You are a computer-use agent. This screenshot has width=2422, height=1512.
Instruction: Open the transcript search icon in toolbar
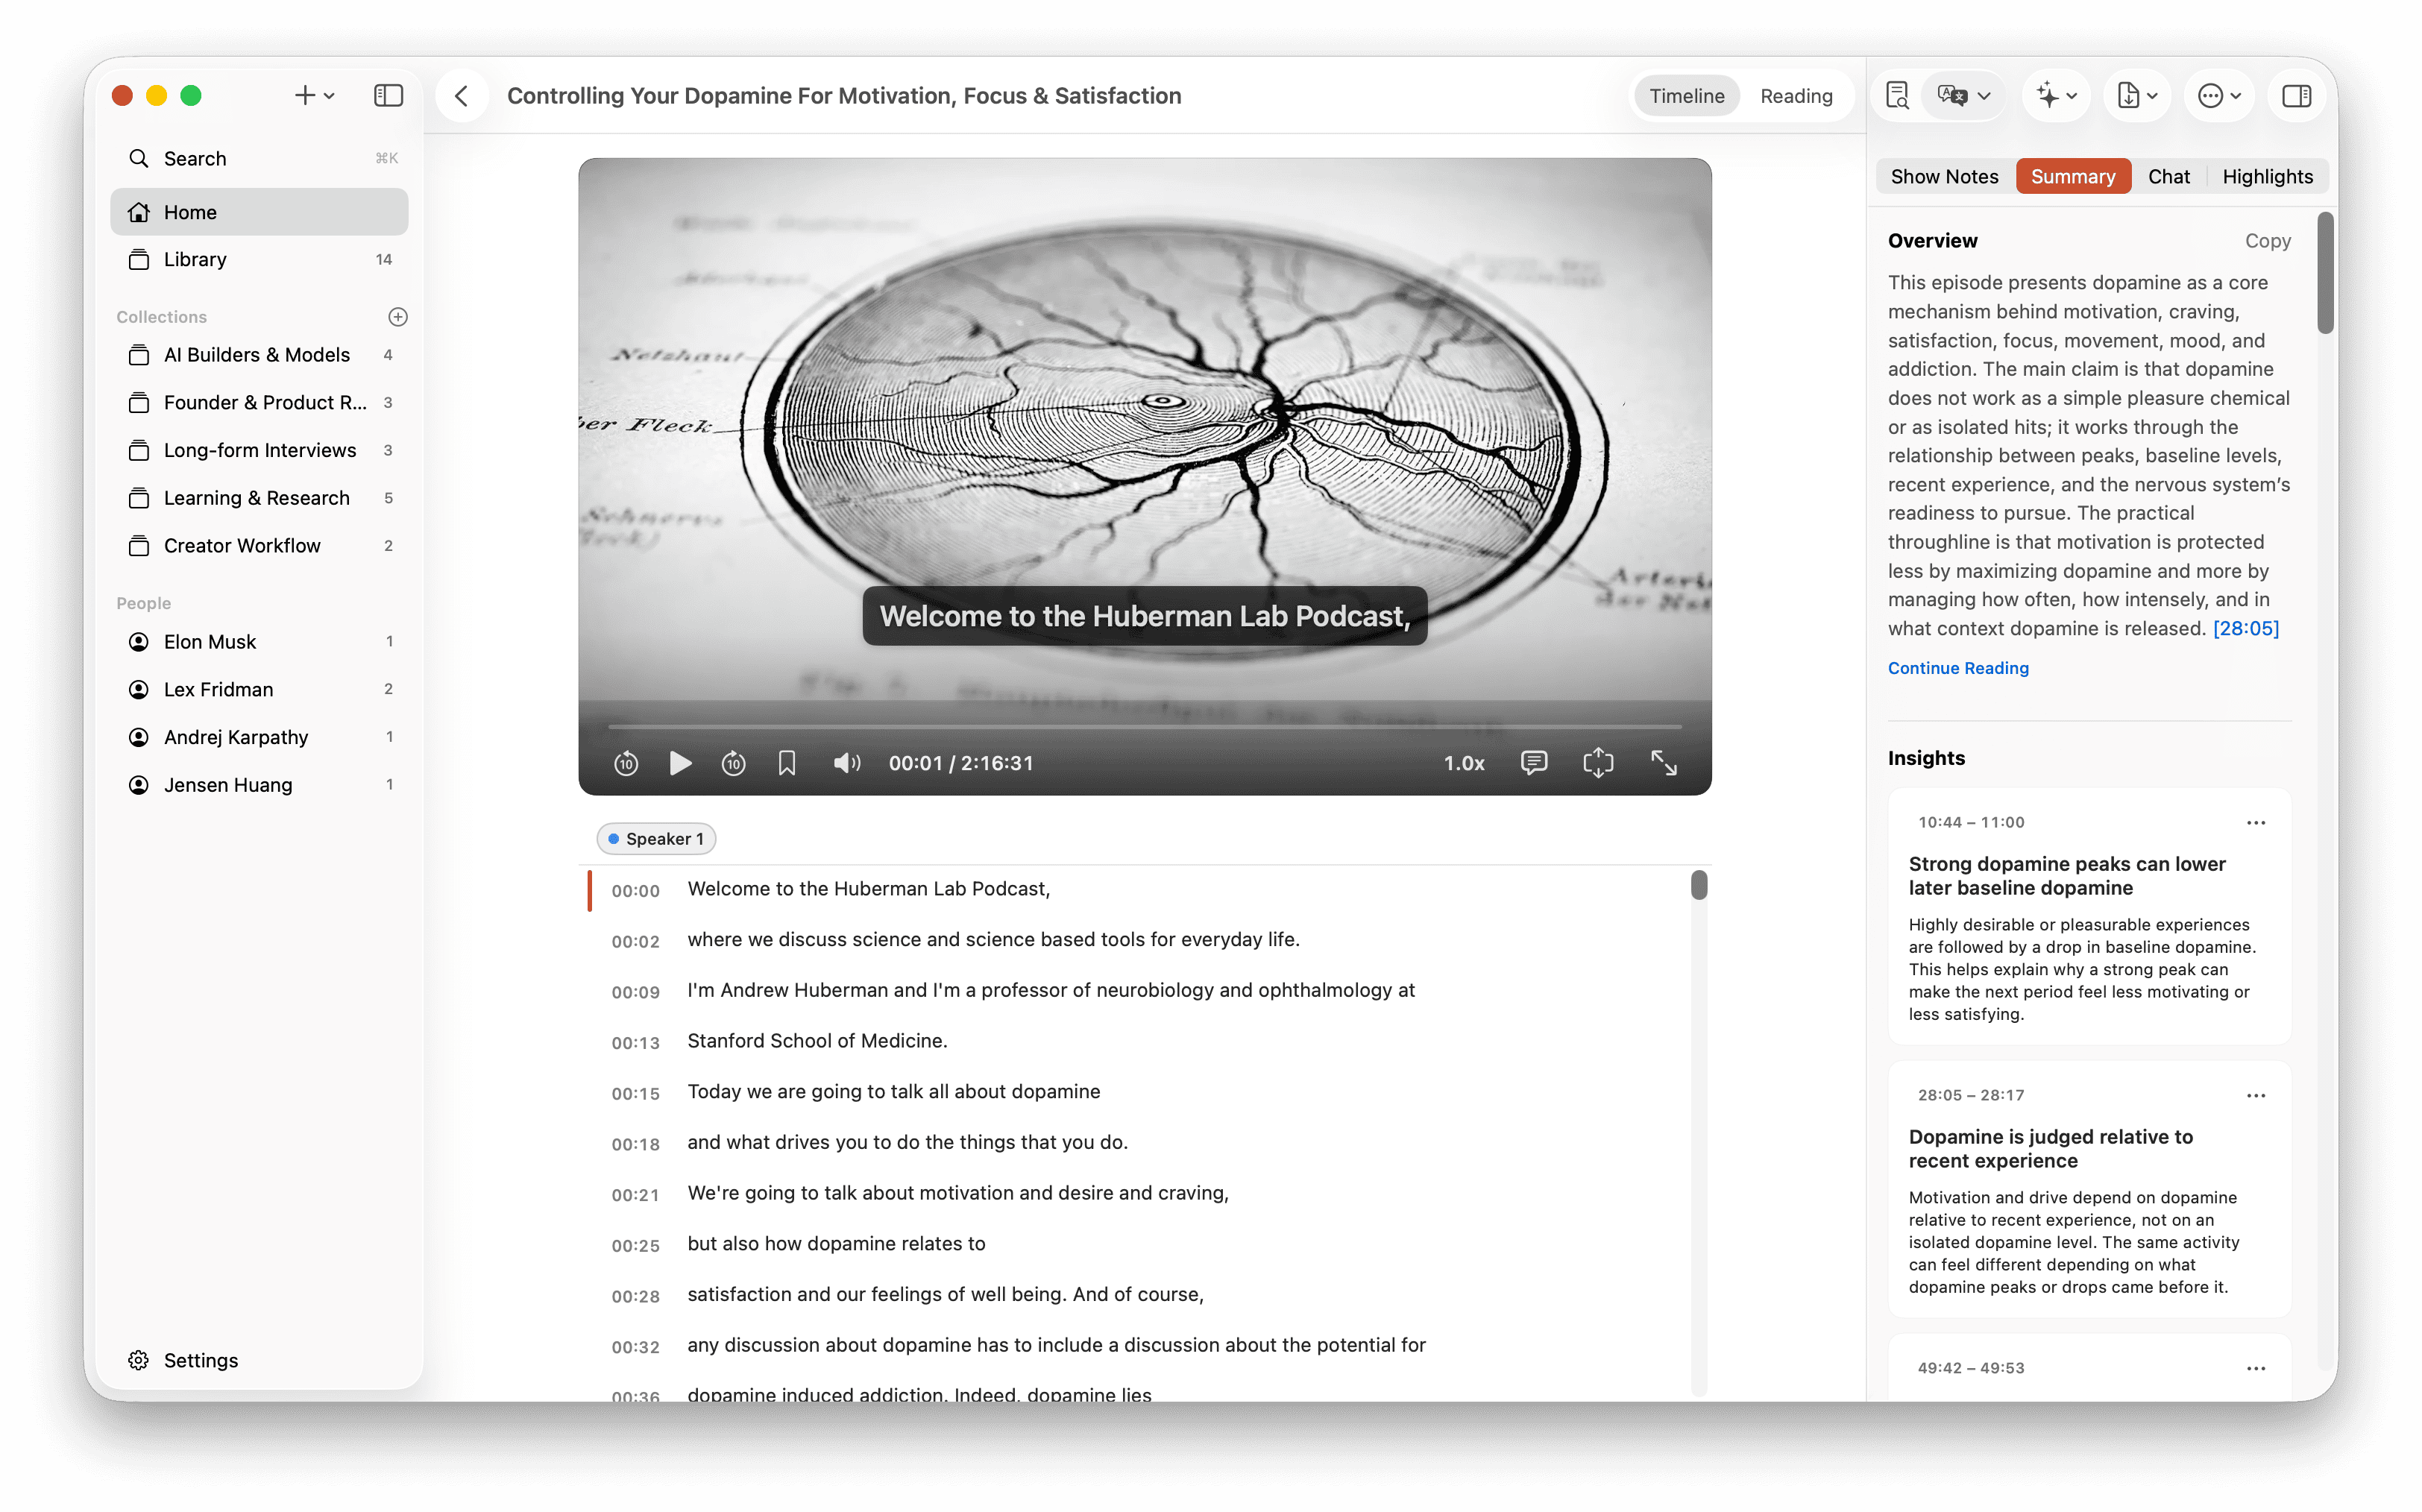tap(1897, 96)
